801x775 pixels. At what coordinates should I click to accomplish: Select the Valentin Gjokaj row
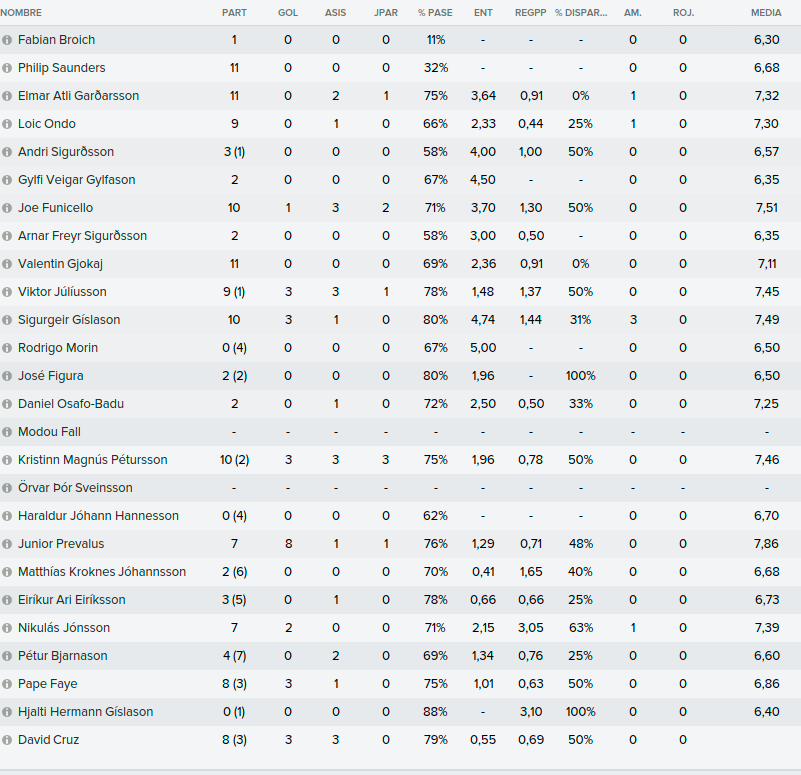click(x=400, y=264)
